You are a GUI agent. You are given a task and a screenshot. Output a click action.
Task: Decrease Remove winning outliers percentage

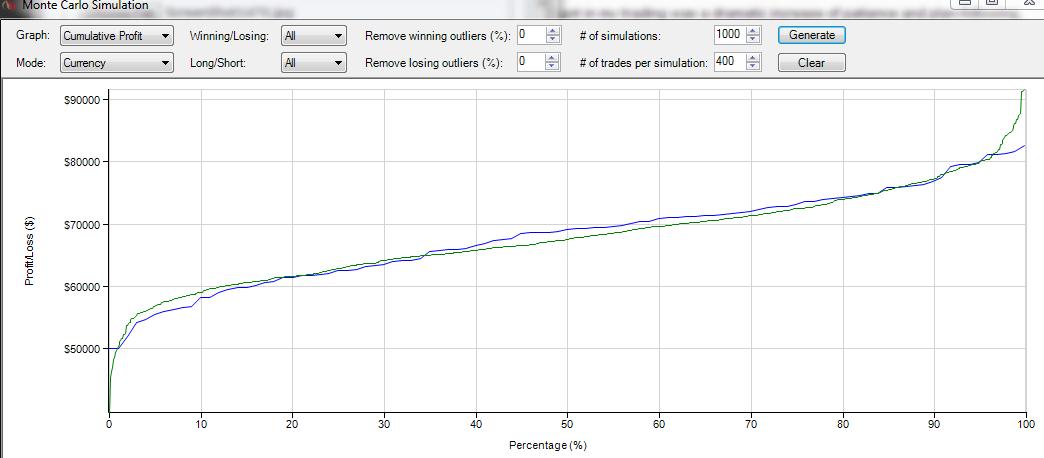click(x=553, y=39)
